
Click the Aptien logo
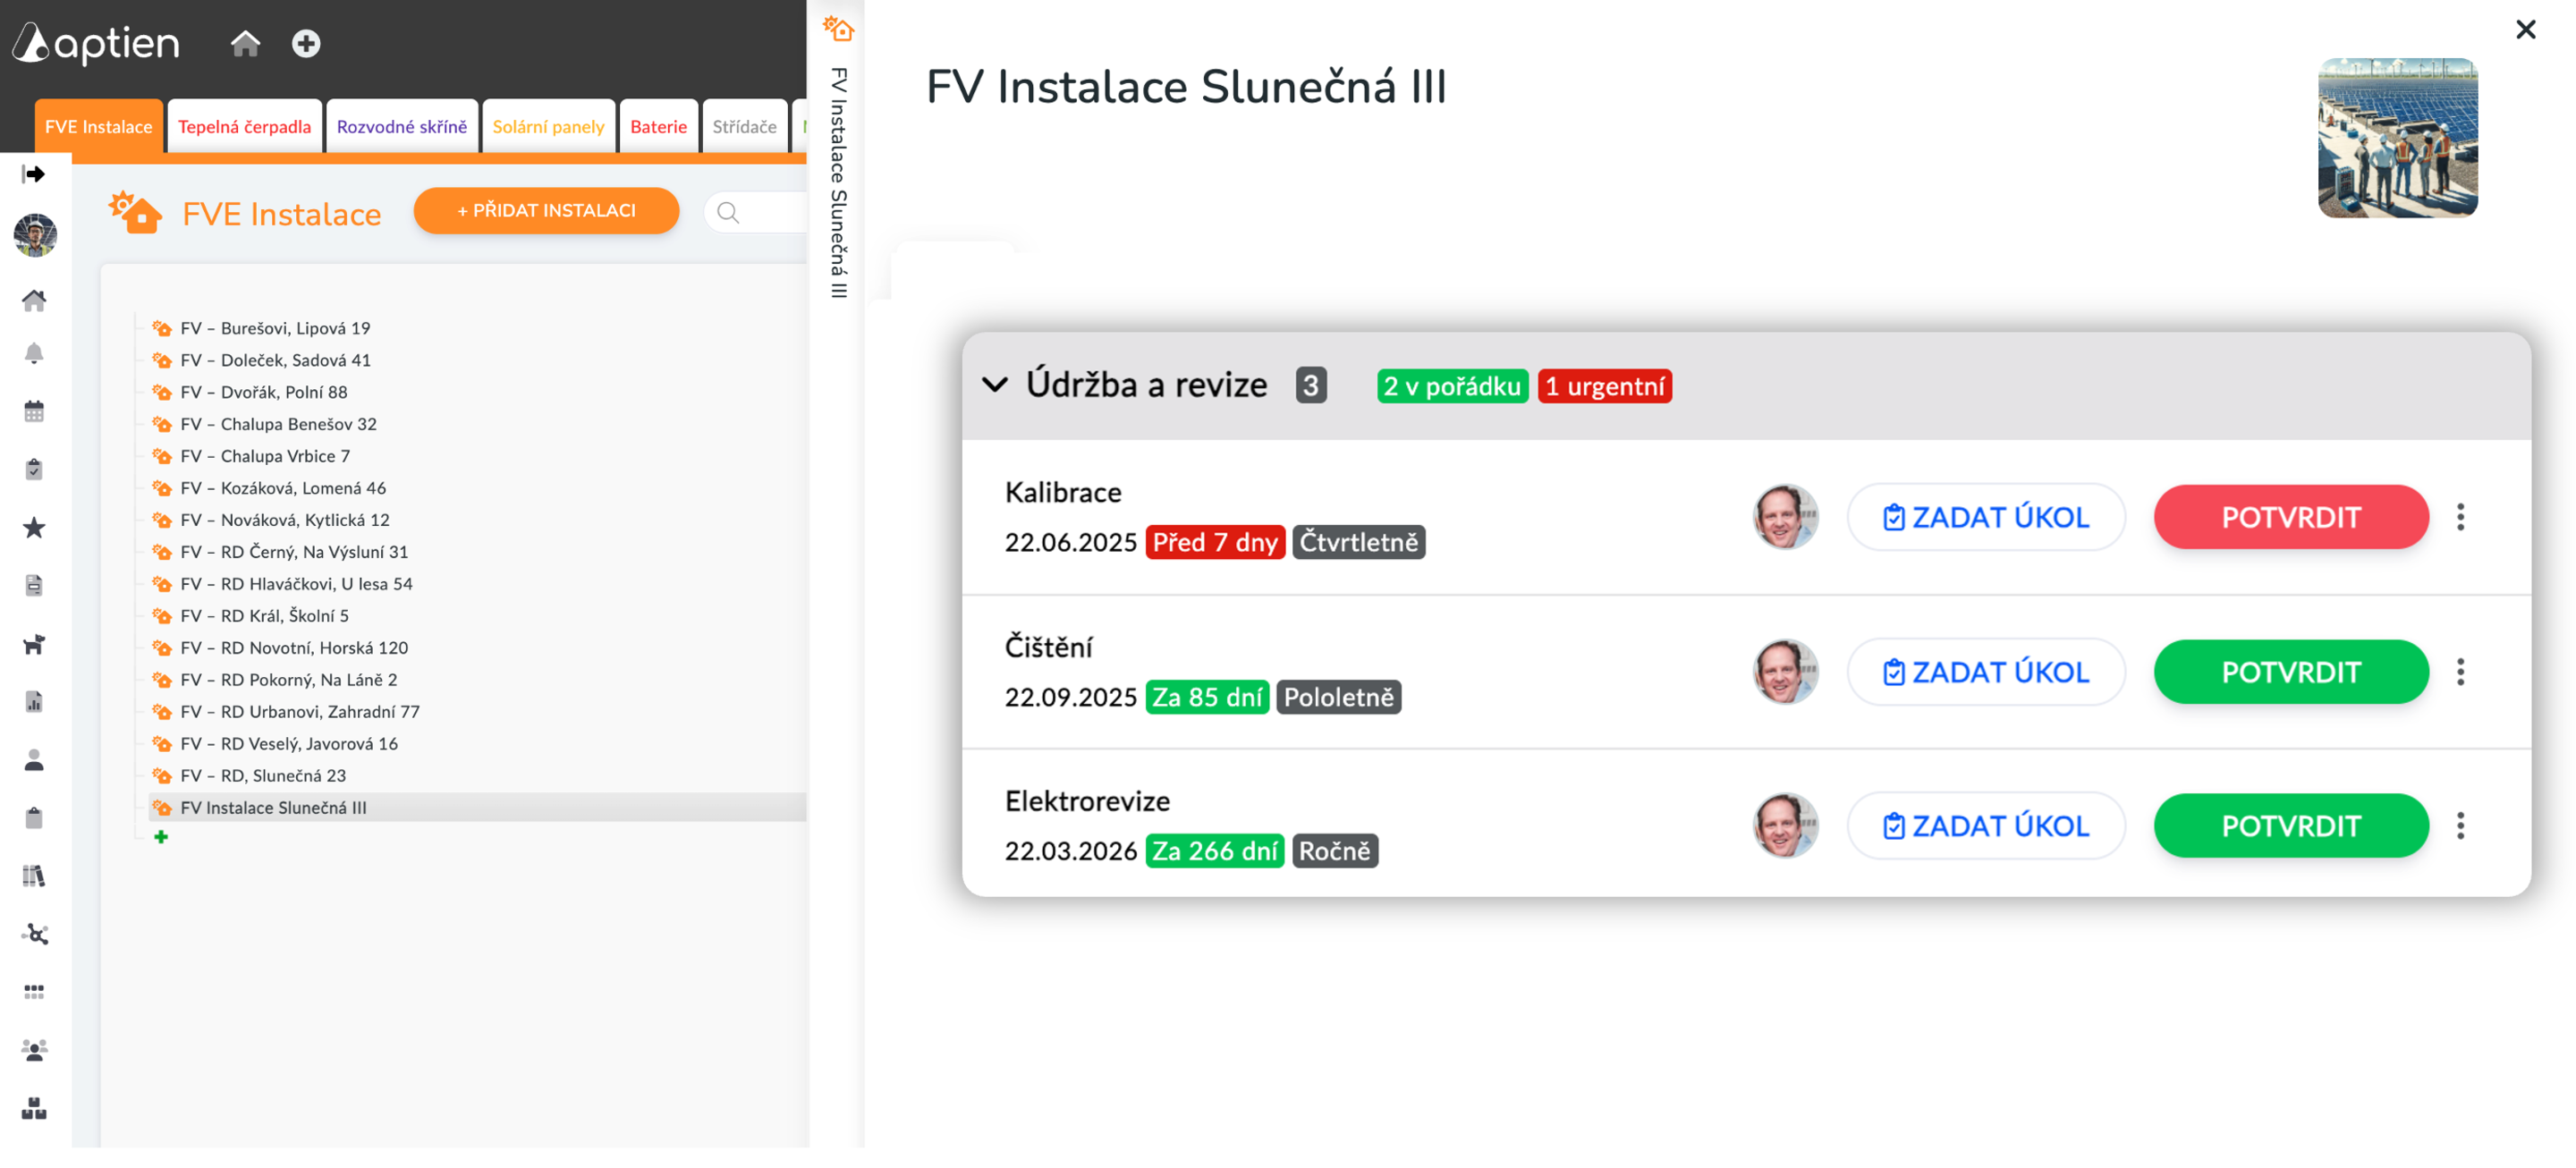[x=96, y=43]
